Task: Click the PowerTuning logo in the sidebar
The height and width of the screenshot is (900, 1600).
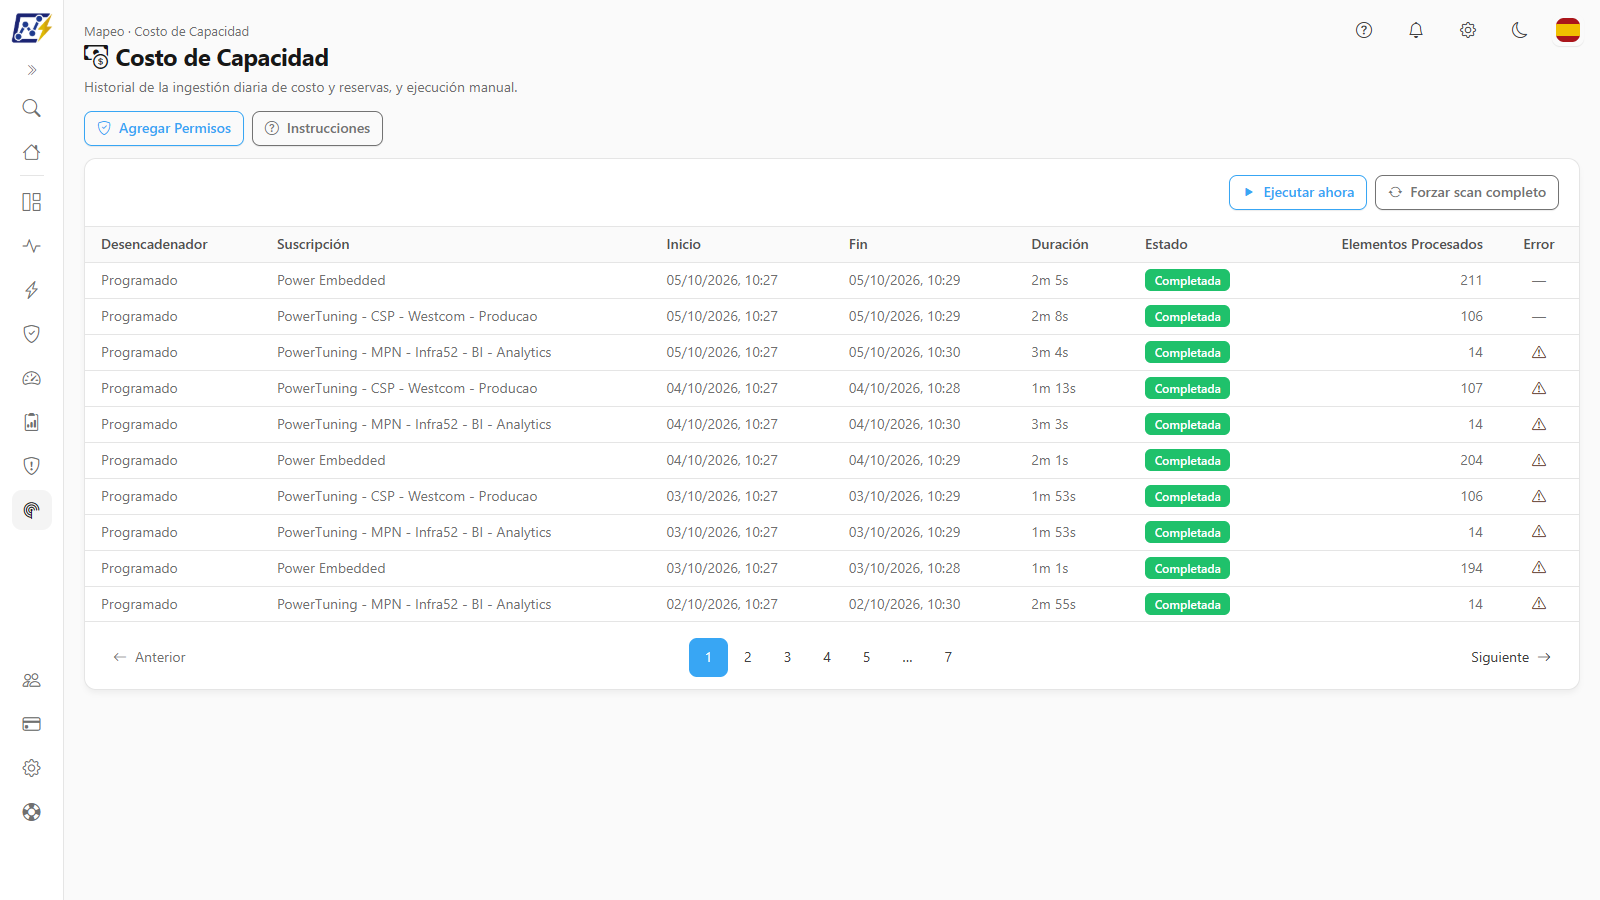Action: point(31,28)
